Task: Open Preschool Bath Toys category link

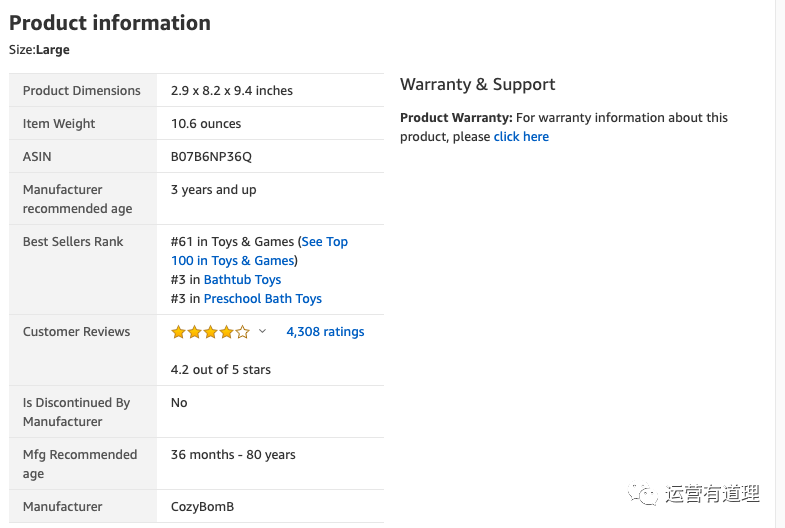Action: click(263, 299)
